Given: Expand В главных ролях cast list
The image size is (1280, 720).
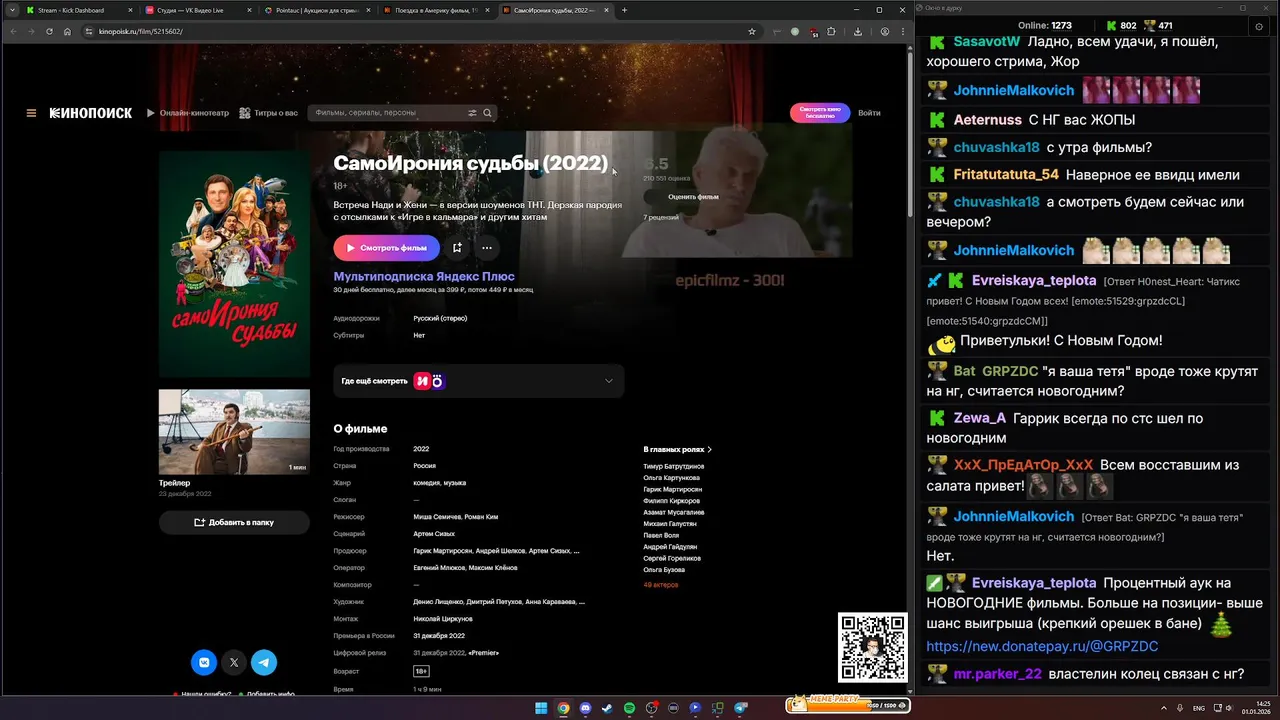Looking at the screenshot, I should pos(678,450).
